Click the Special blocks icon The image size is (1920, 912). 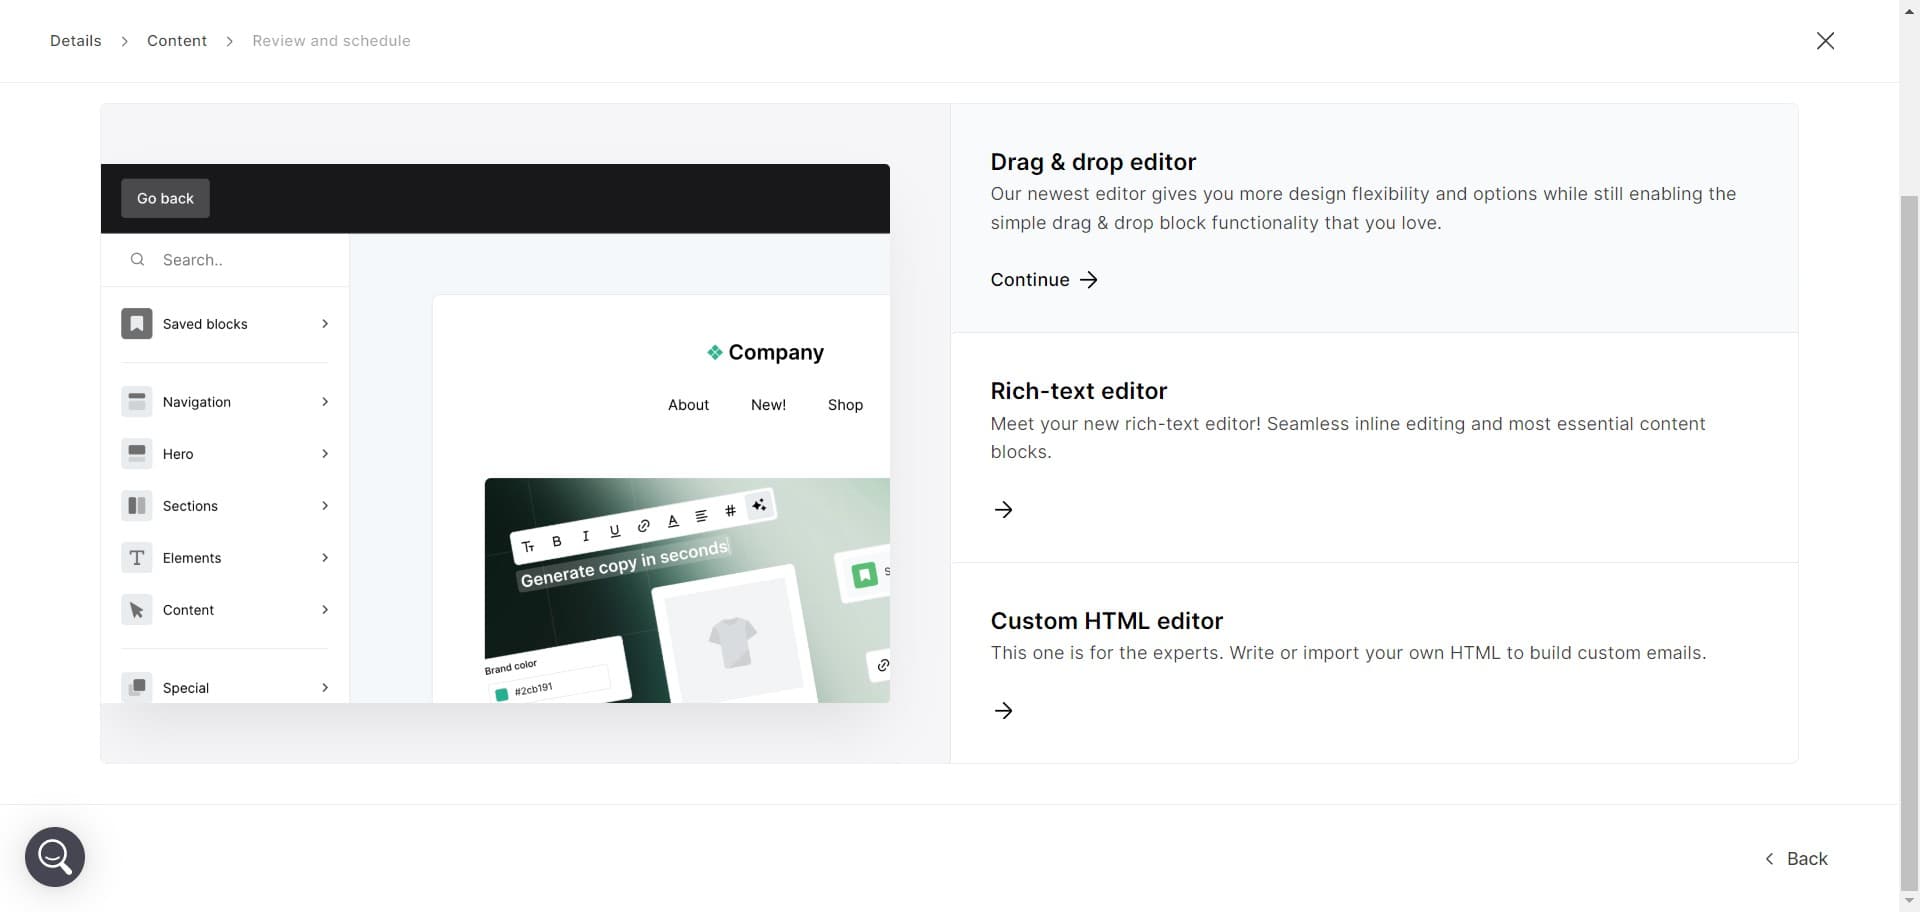(137, 687)
